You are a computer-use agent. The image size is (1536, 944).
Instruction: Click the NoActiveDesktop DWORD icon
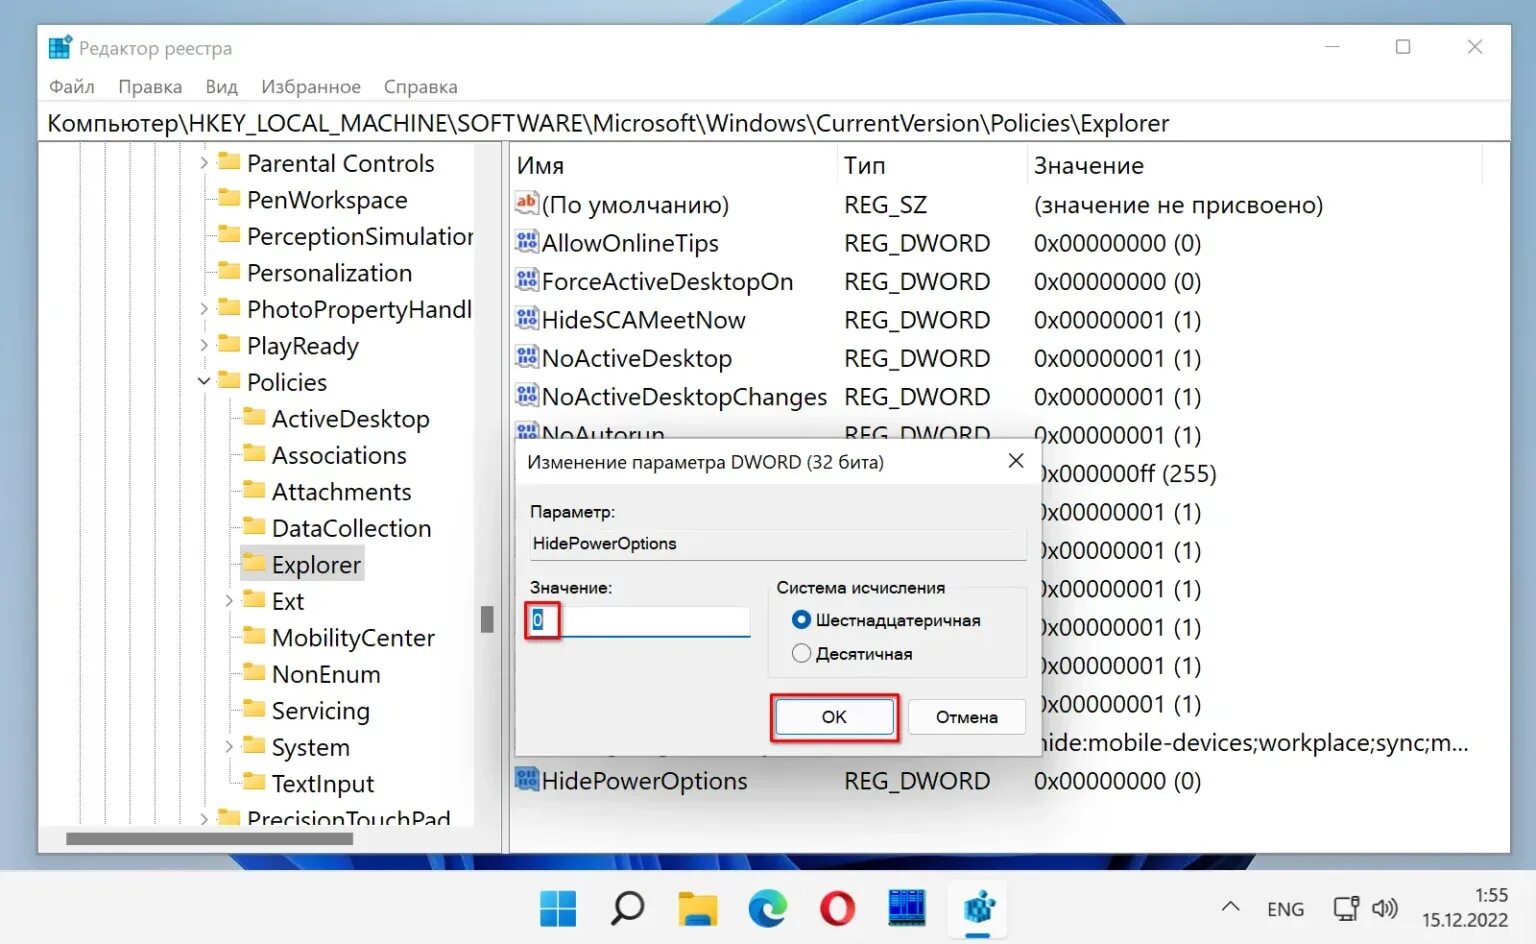pyautogui.click(x=527, y=357)
